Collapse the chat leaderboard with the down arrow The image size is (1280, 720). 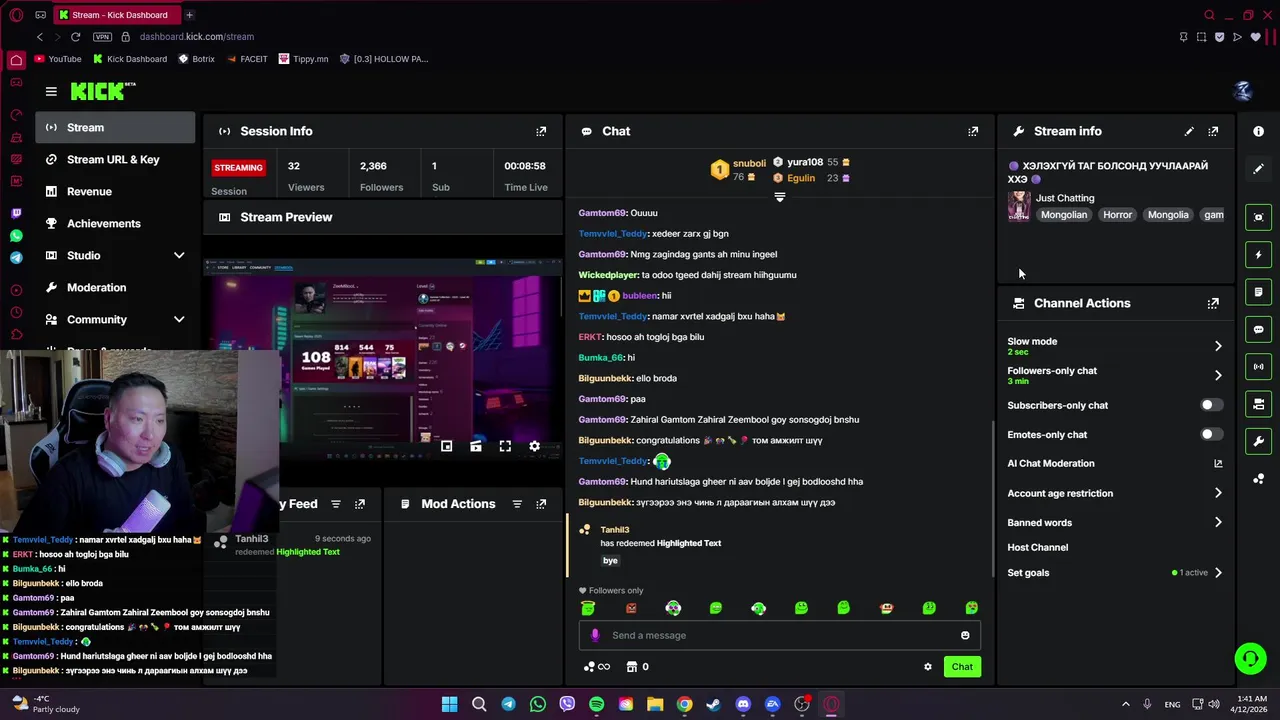point(780,197)
